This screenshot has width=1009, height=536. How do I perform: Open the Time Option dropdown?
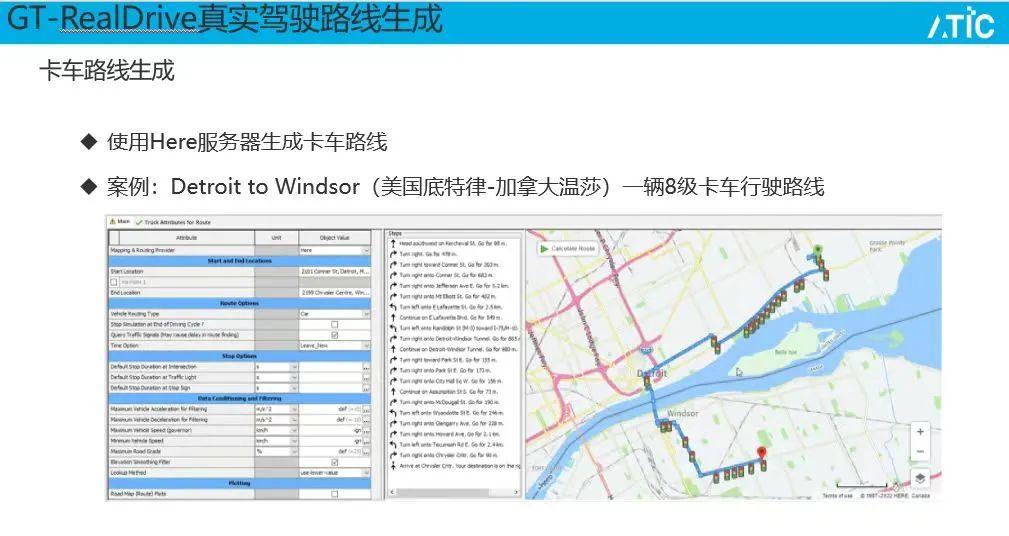click(366, 345)
